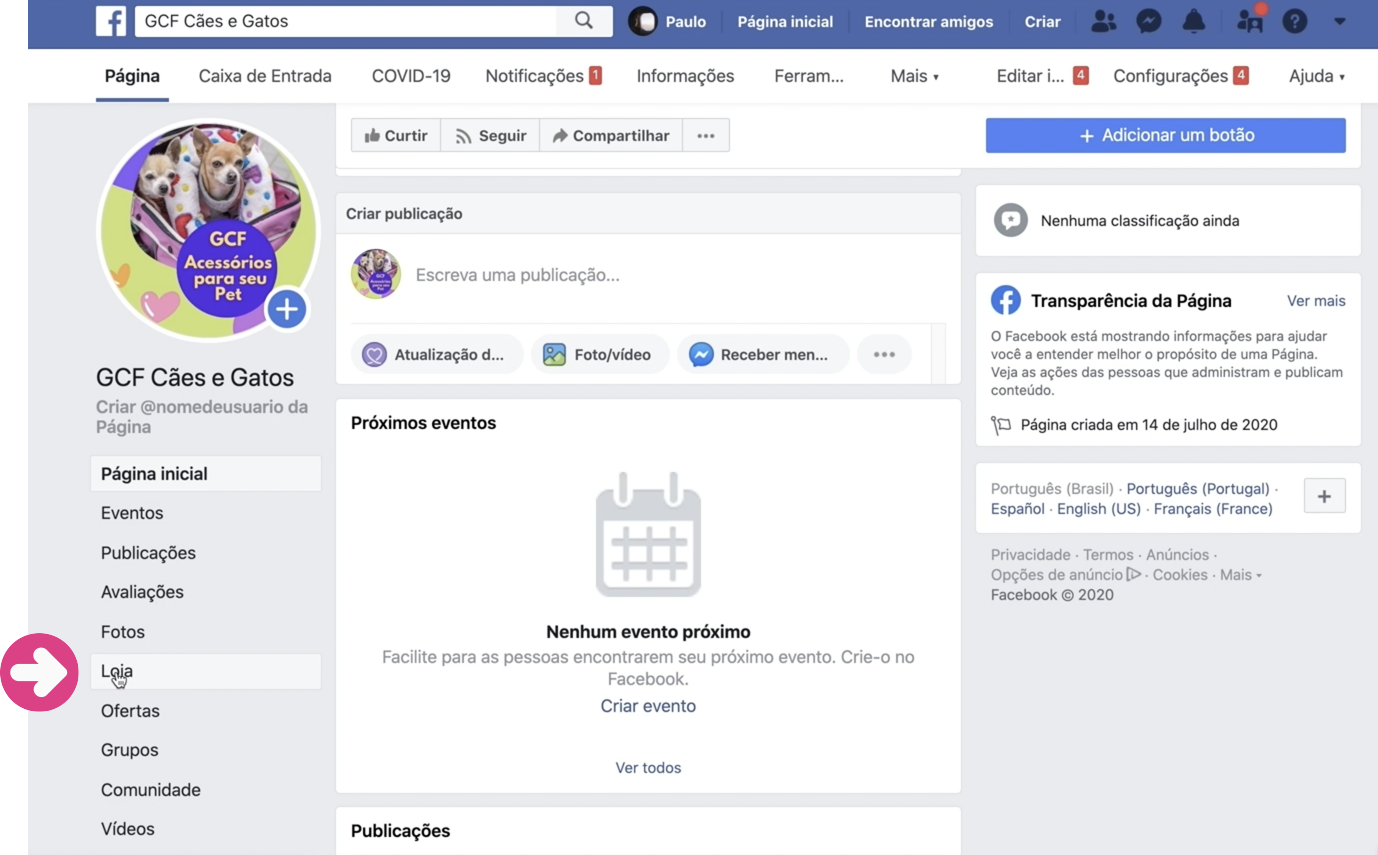
Task: Click the small page avatar in composer
Action: tap(376, 274)
